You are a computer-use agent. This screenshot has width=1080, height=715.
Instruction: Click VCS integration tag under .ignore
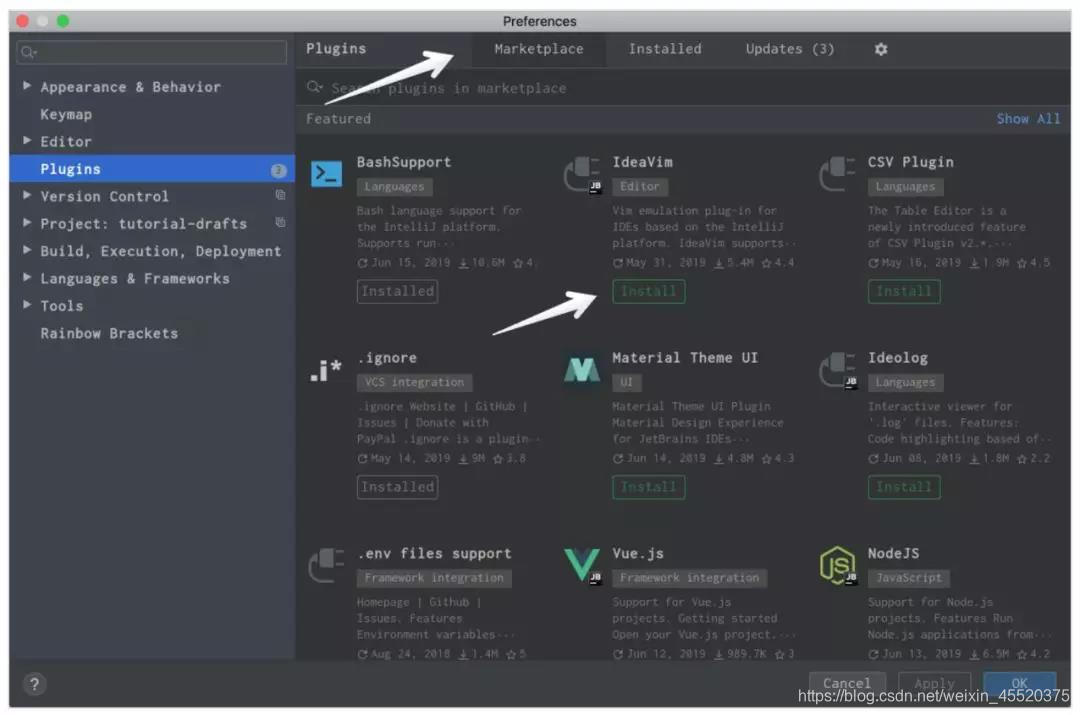point(414,382)
